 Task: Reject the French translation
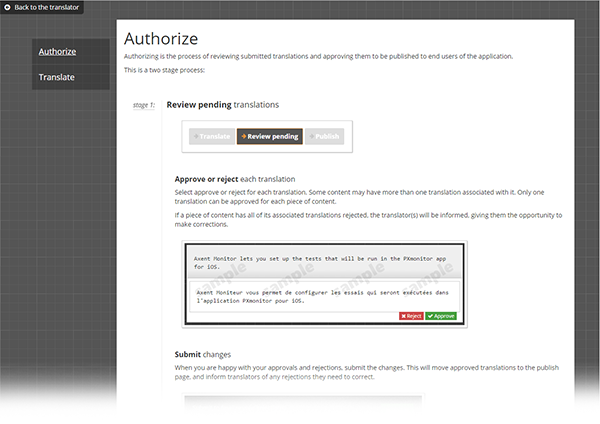coord(411,316)
